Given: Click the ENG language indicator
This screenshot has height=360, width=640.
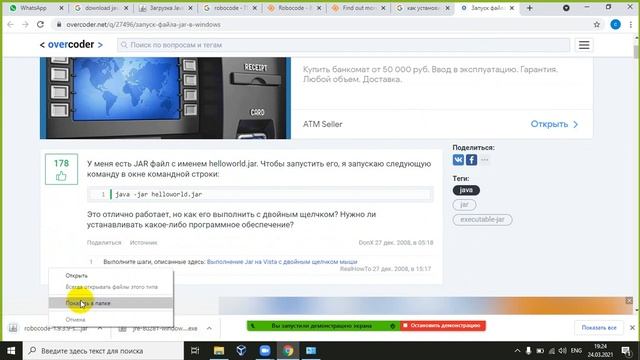Looking at the screenshot, I should coord(576,351).
